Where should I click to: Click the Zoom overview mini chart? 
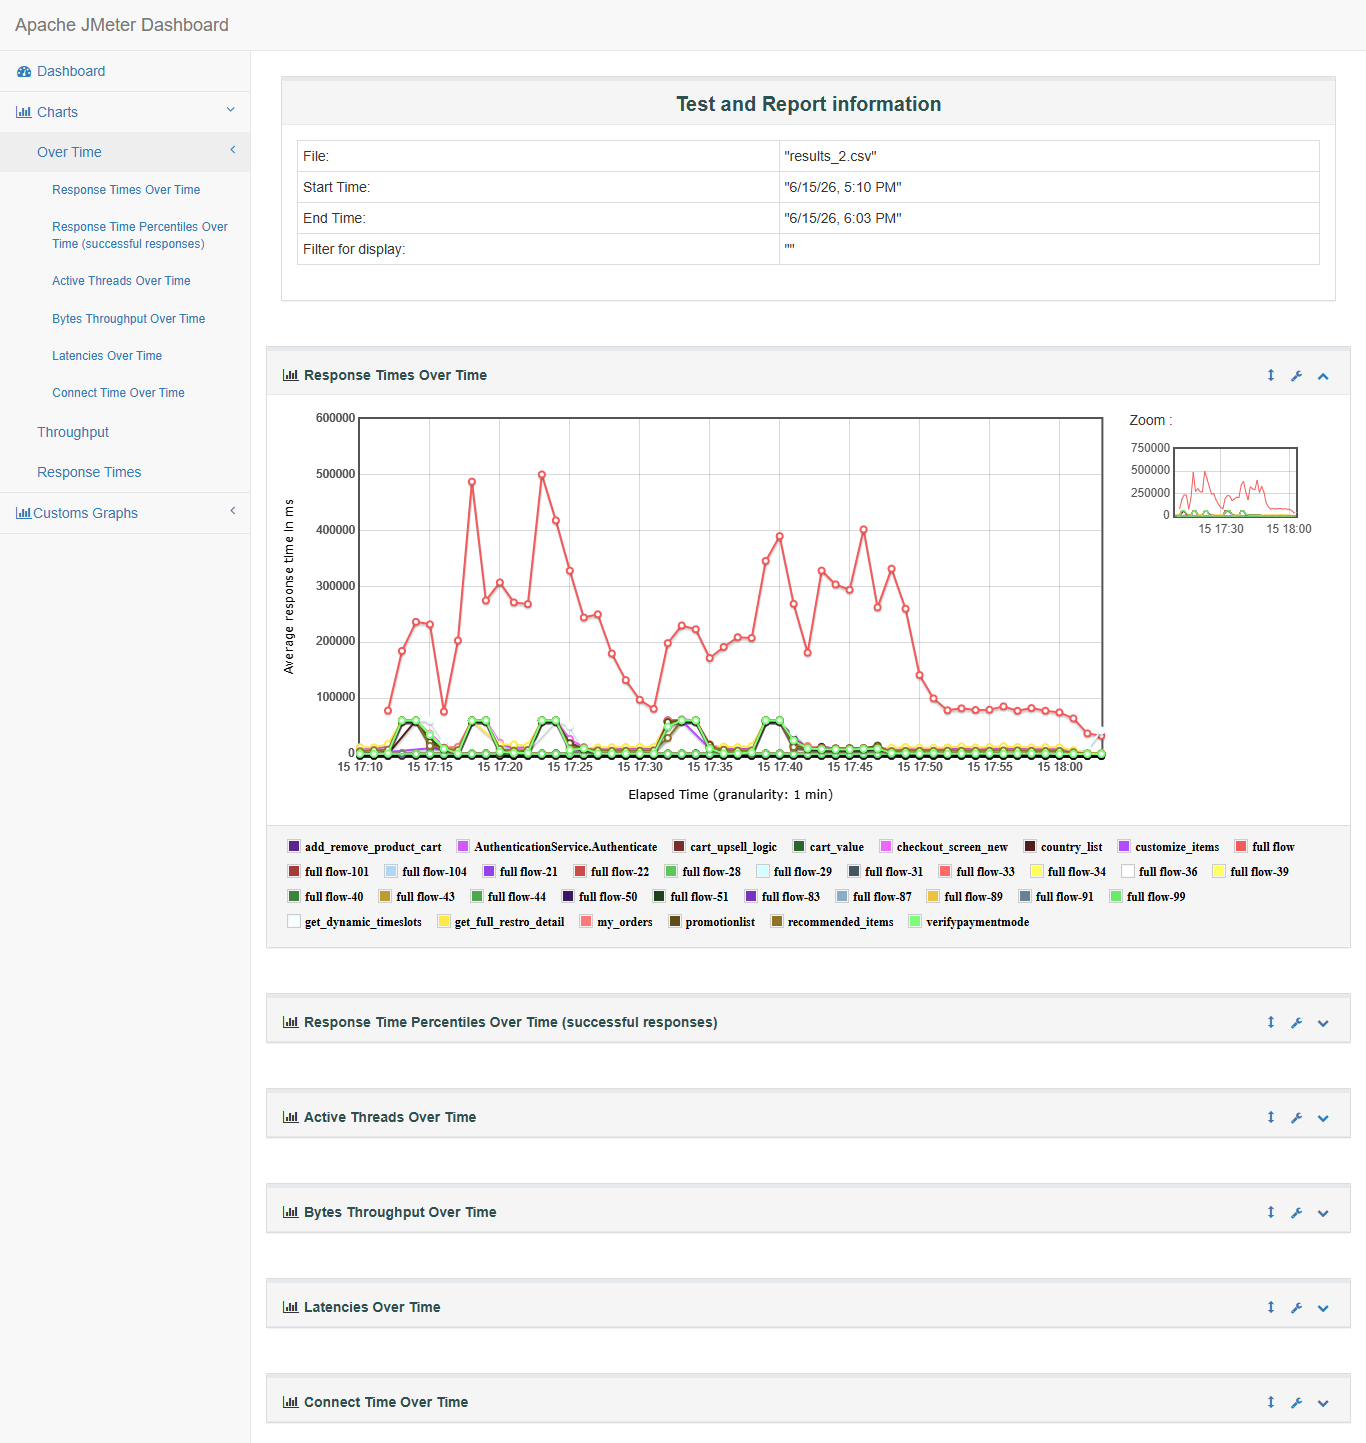1235,482
